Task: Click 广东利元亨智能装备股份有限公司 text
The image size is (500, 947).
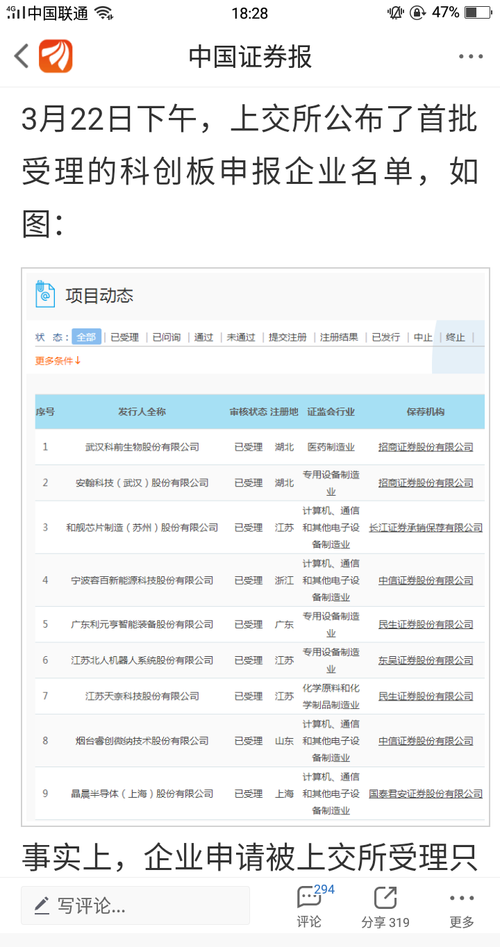Action: 142,624
